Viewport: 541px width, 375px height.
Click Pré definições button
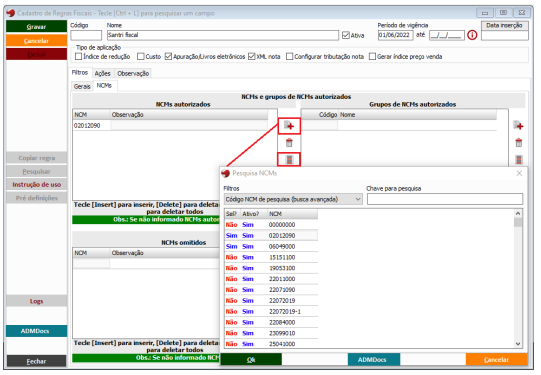[x=37, y=198]
